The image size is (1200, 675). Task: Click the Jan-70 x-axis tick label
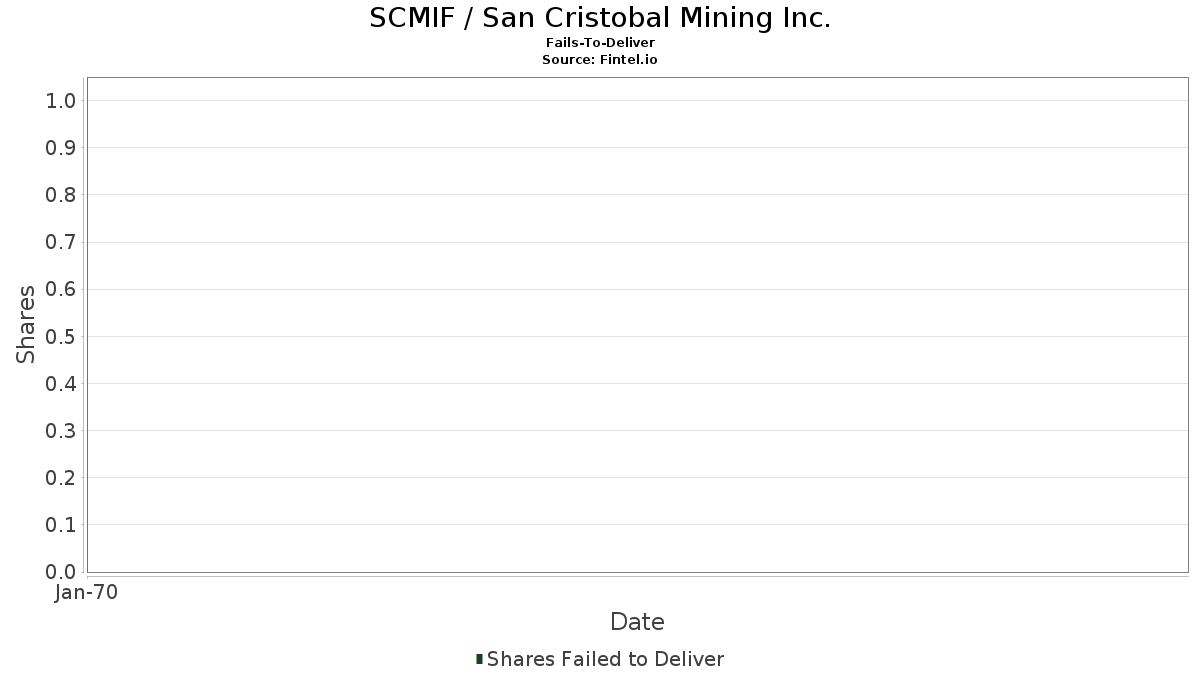point(86,593)
